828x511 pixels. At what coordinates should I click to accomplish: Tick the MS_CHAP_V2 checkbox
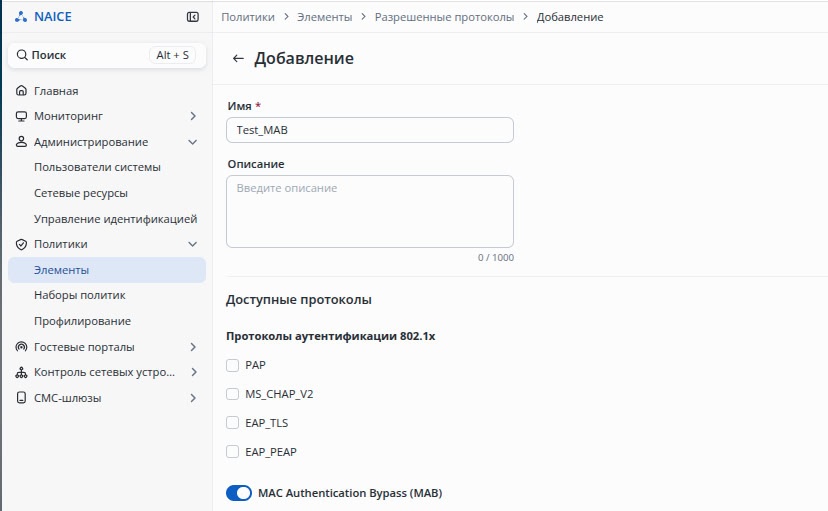(233, 394)
